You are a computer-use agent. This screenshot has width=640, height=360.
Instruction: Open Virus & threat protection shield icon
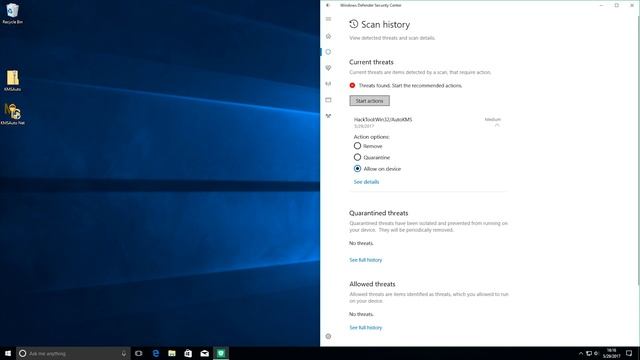point(328,52)
